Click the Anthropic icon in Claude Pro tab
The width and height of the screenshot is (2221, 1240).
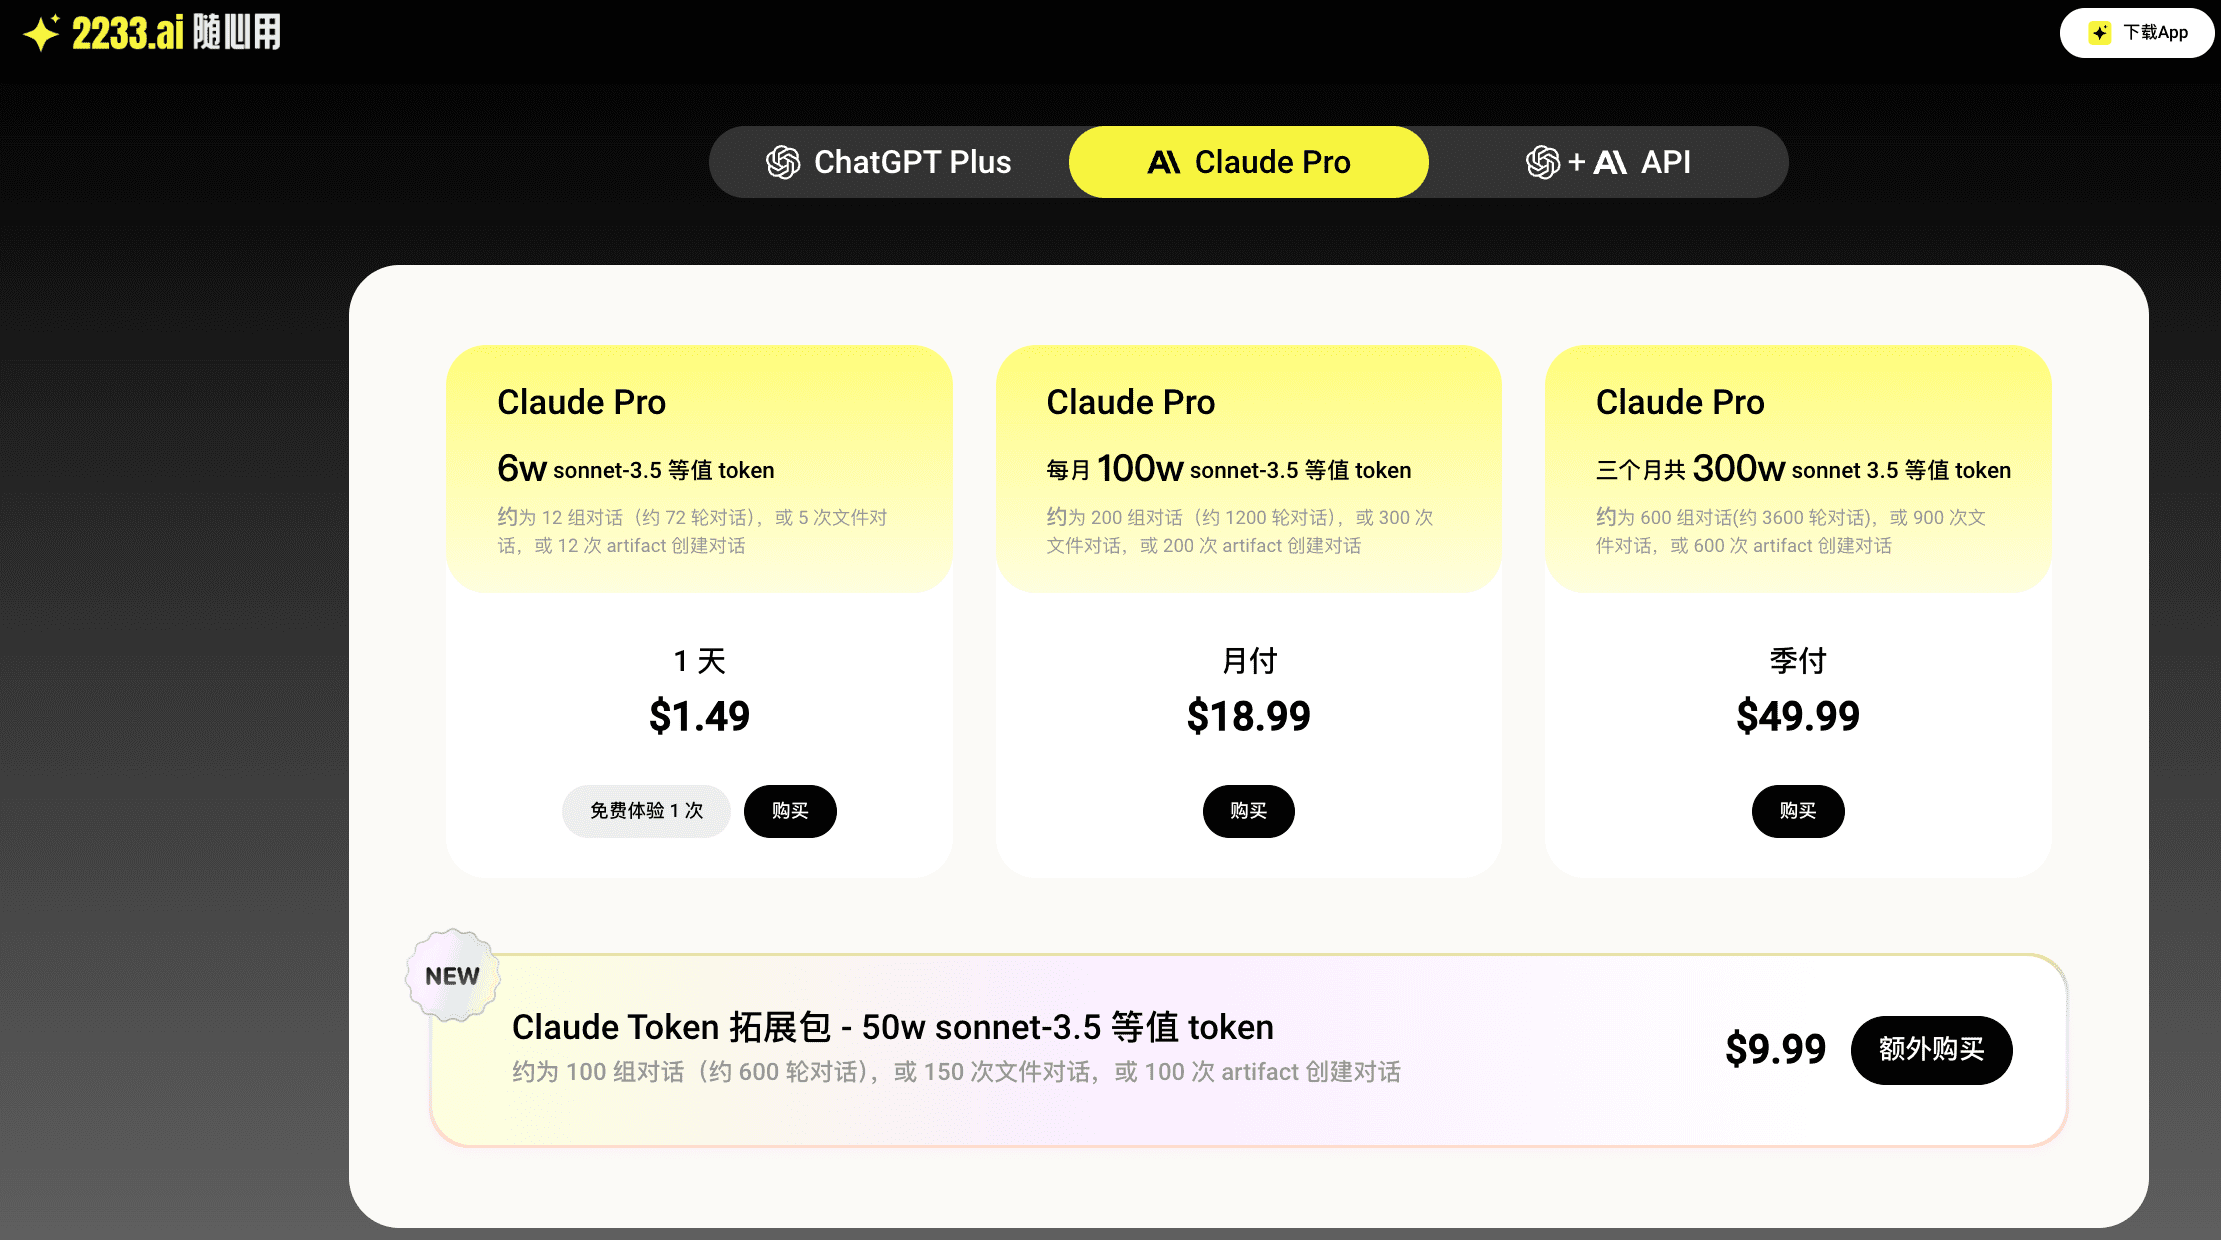(1164, 162)
